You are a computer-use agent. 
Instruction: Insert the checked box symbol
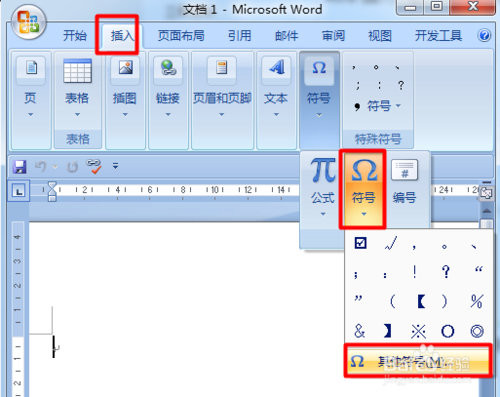point(360,243)
